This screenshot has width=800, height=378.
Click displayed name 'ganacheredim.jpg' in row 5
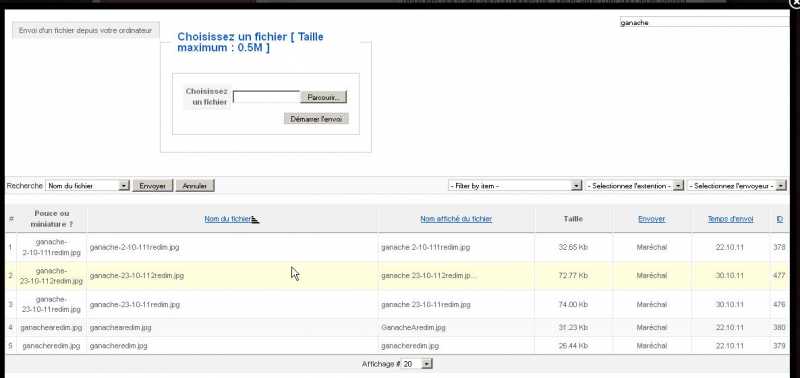point(410,346)
